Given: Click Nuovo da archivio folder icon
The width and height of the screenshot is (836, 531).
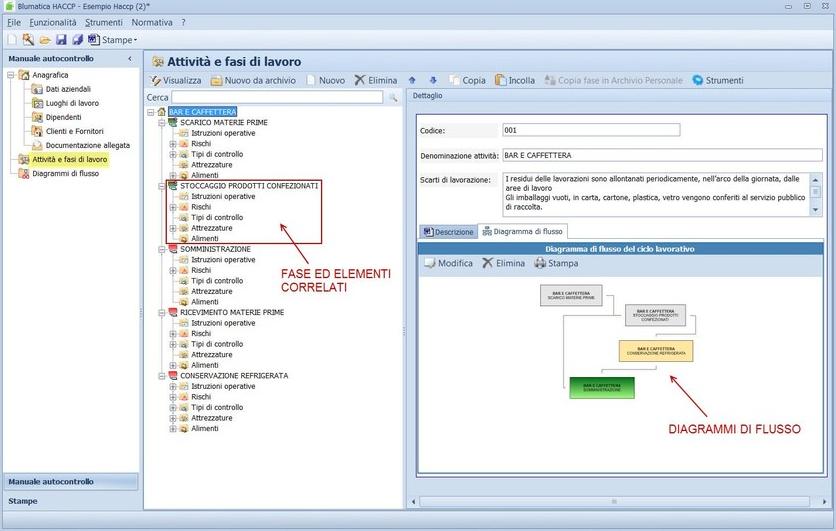Looking at the screenshot, I should click(216, 80).
